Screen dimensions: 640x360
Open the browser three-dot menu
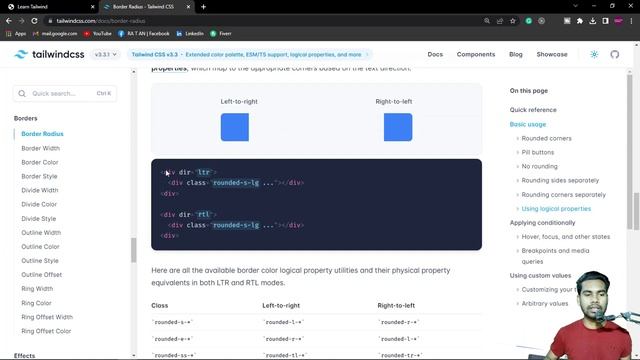pos(631,21)
